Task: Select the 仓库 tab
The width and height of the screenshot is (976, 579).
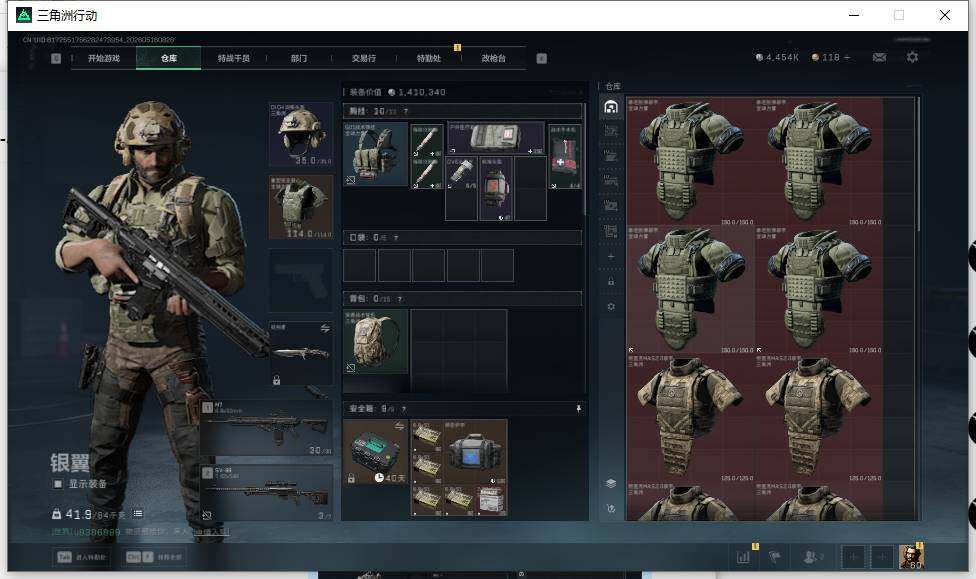Action: click(169, 59)
